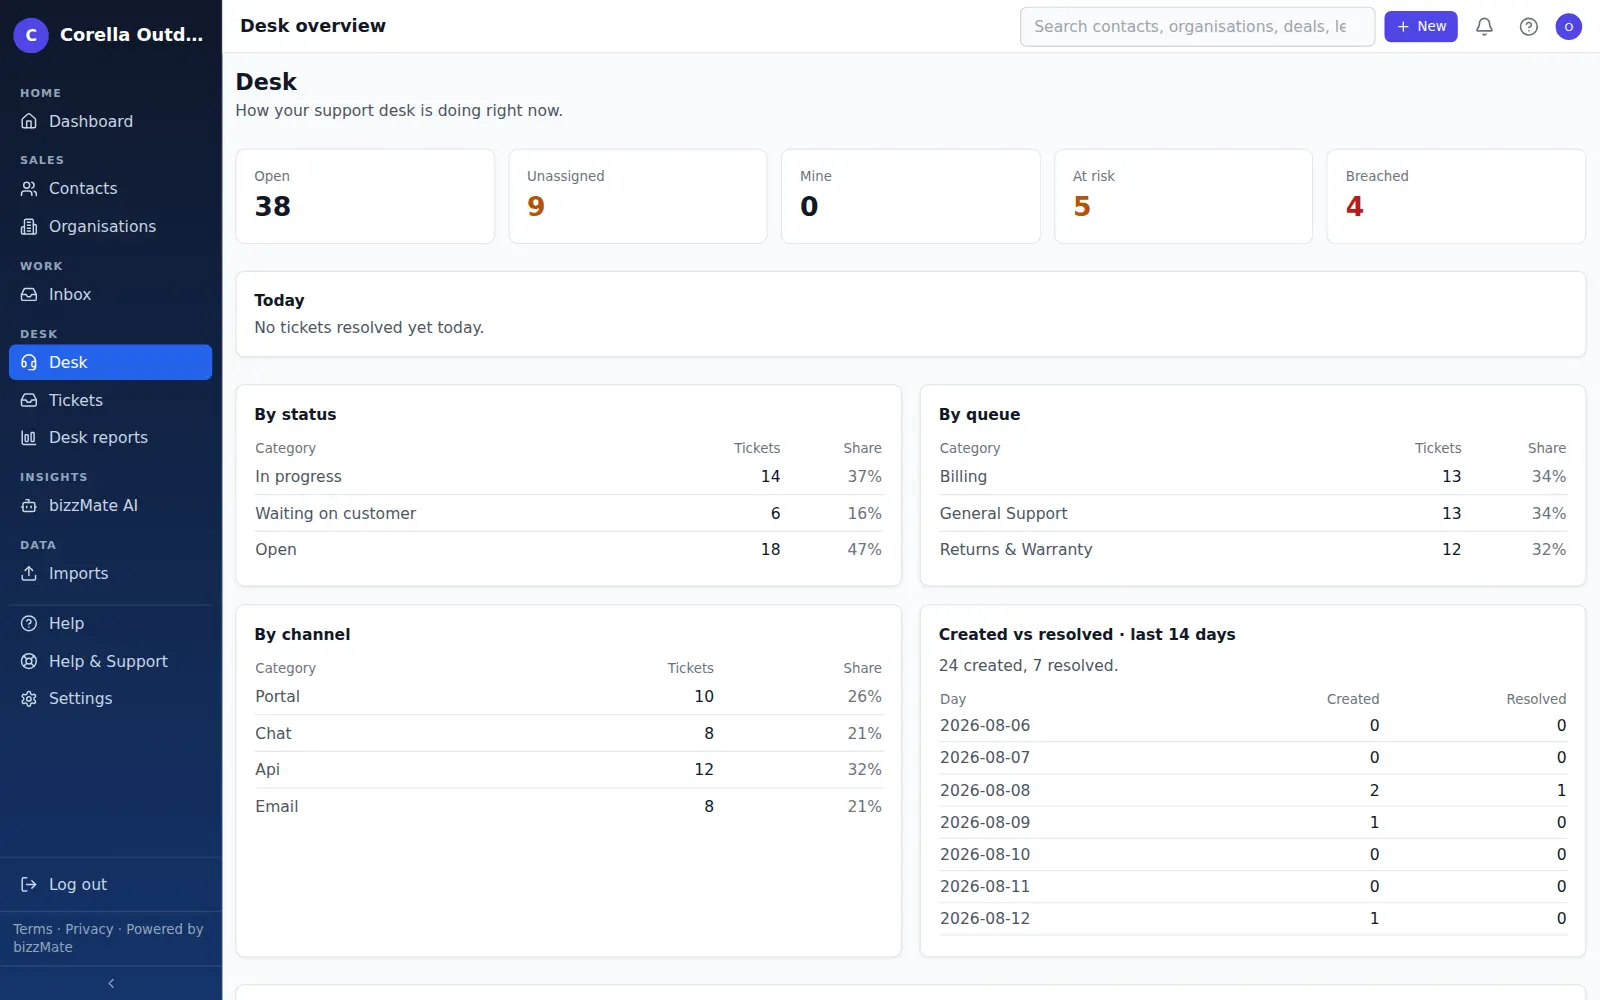Open Contacts page
Screen dimensions: 1600x1000
[x=110, y=188]
